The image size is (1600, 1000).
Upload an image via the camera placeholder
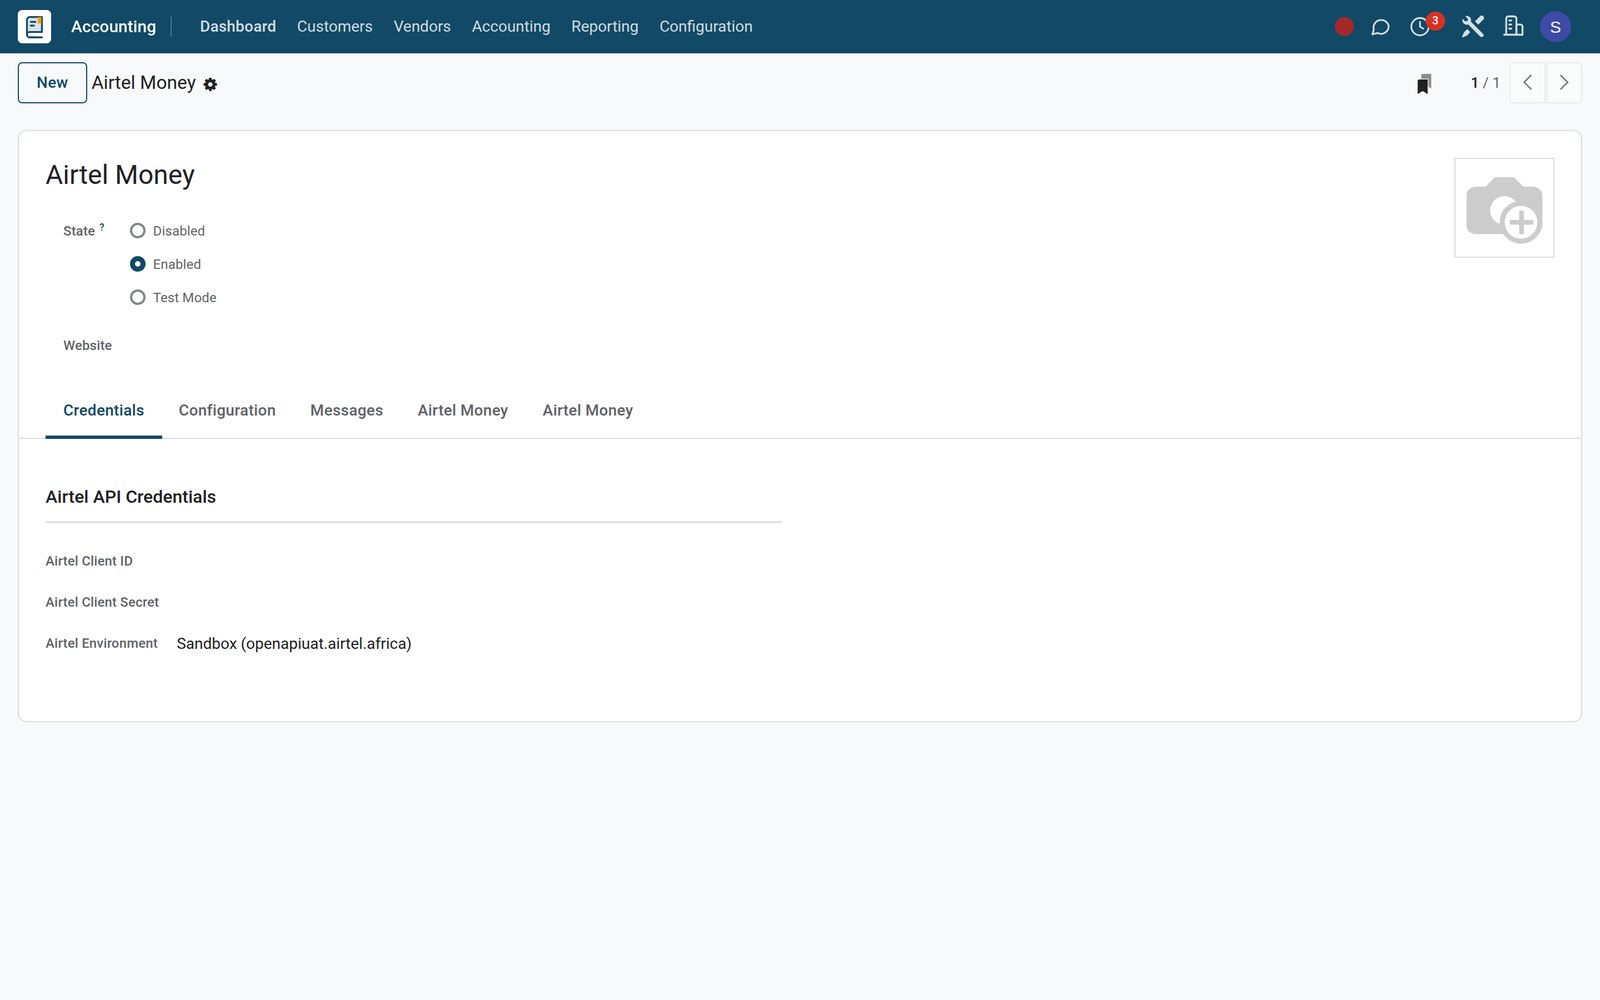point(1504,208)
